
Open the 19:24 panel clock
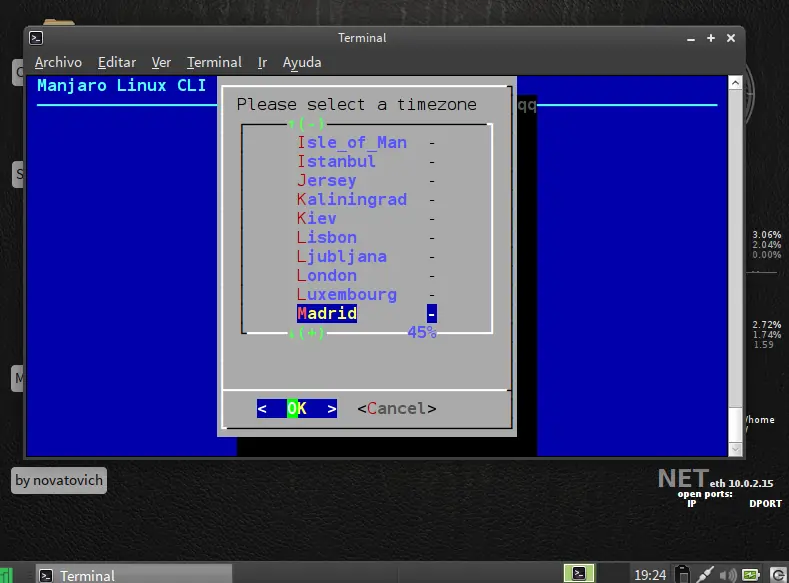650,575
